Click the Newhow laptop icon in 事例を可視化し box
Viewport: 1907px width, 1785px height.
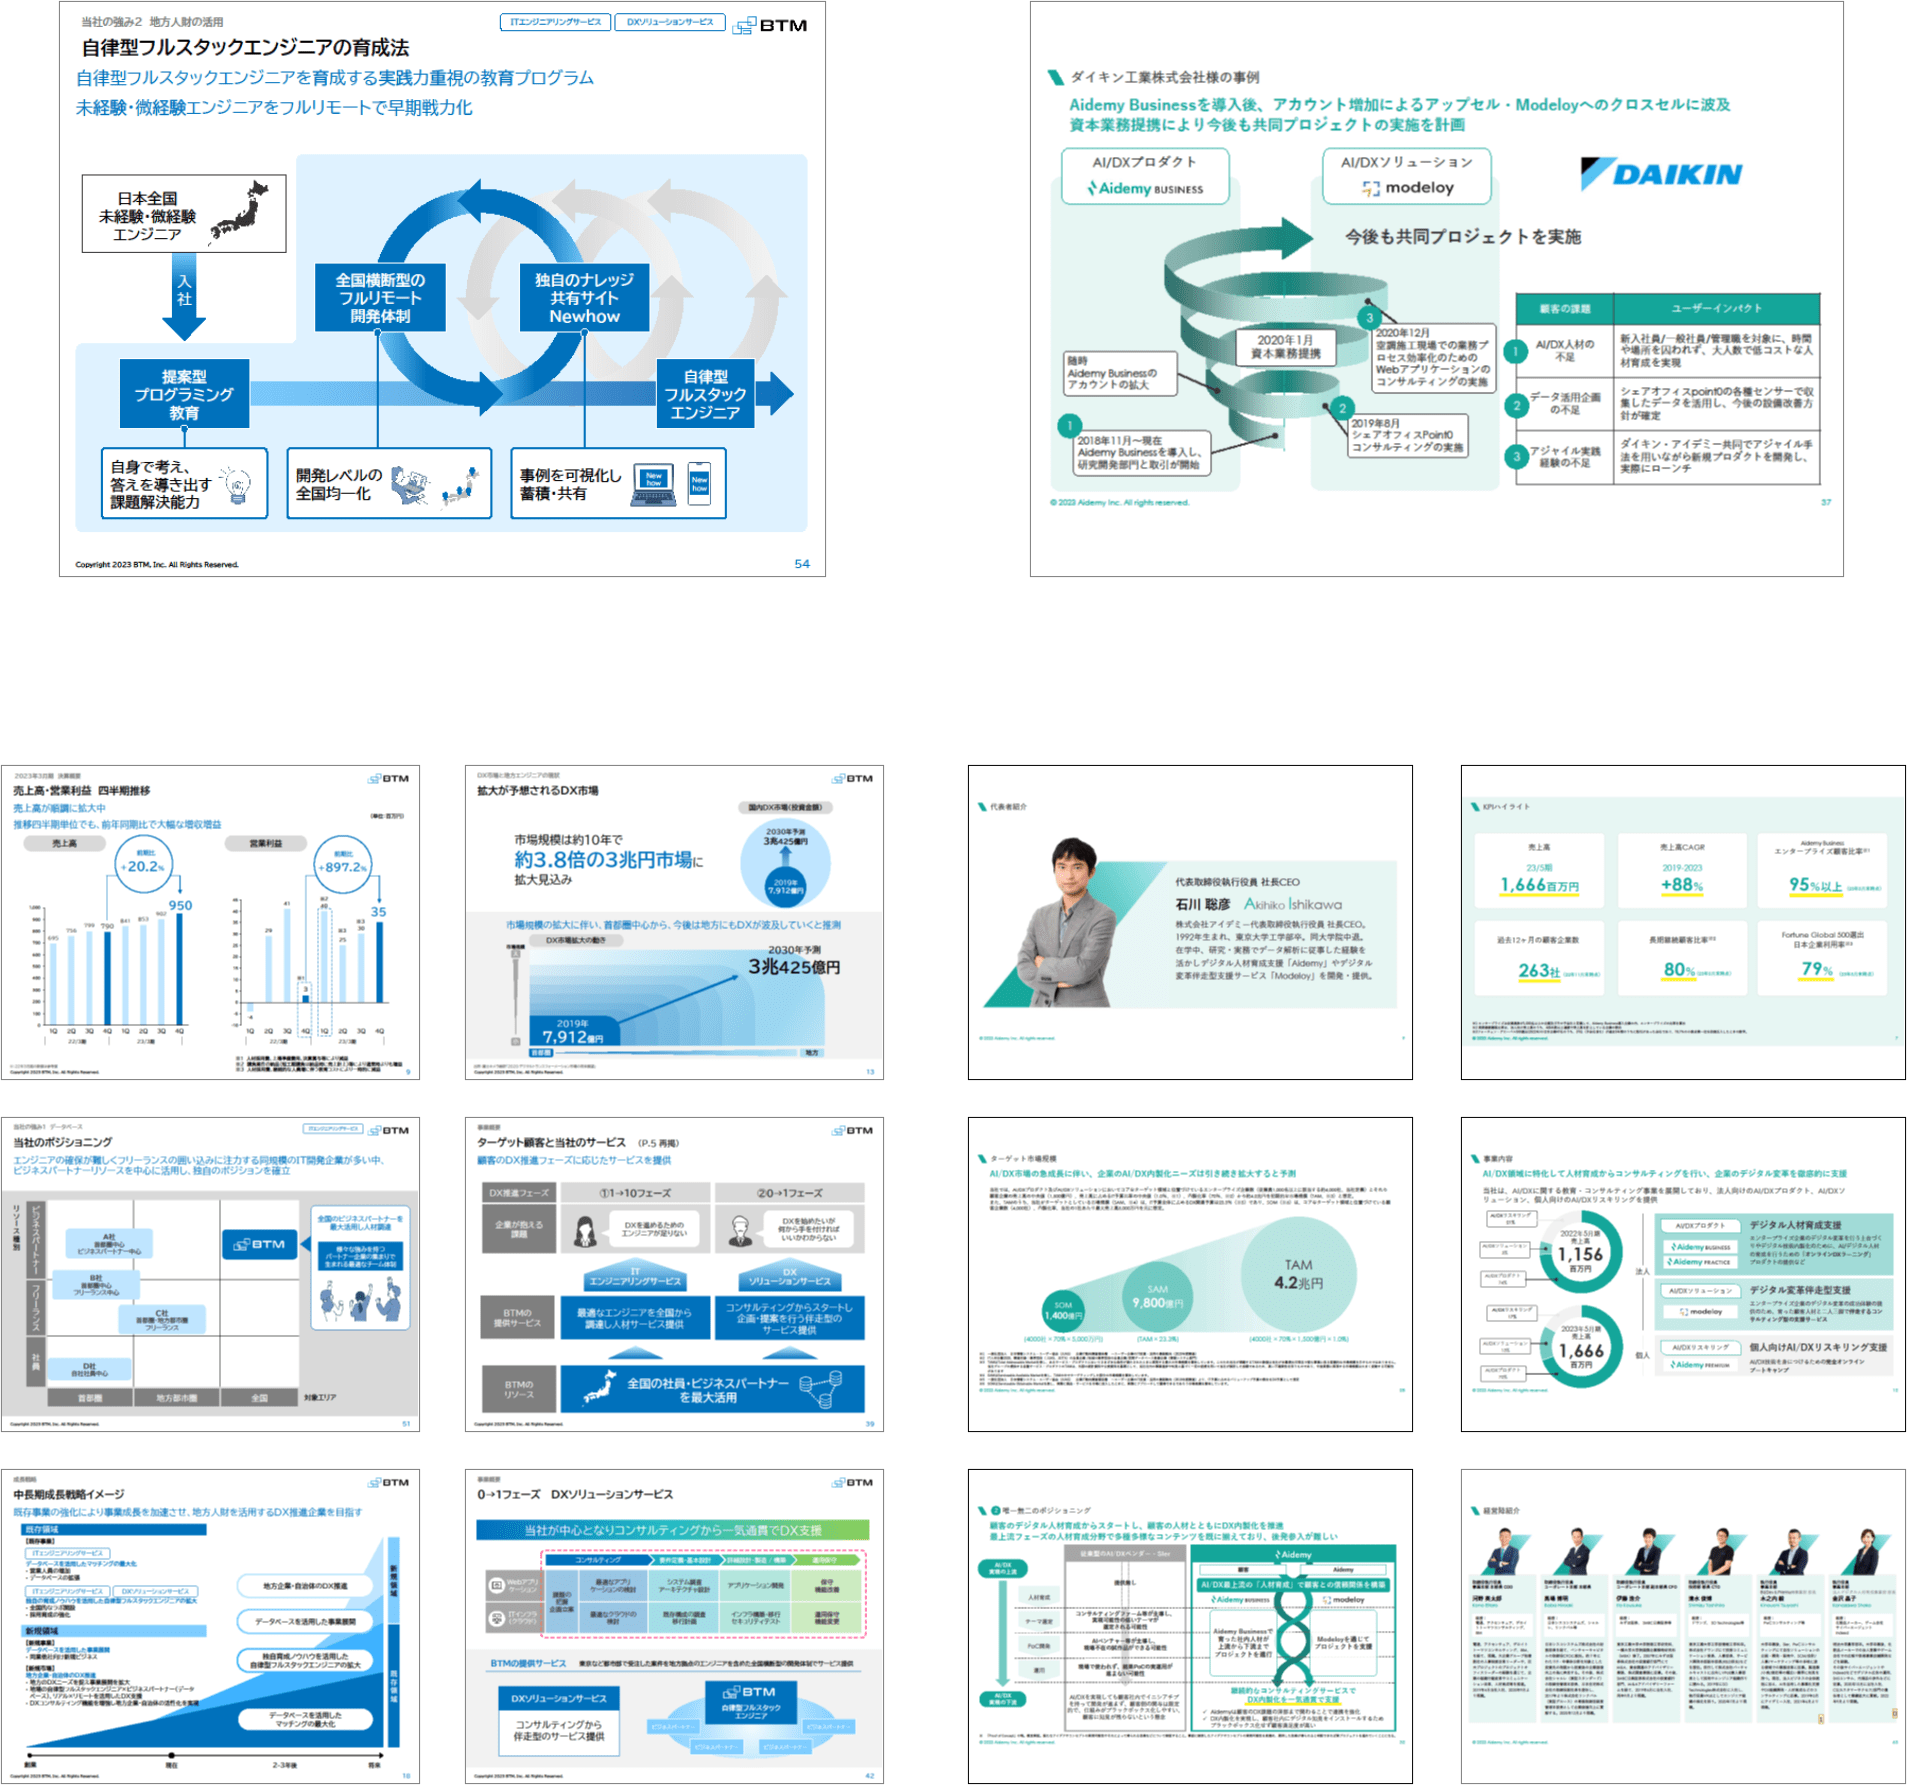point(654,484)
